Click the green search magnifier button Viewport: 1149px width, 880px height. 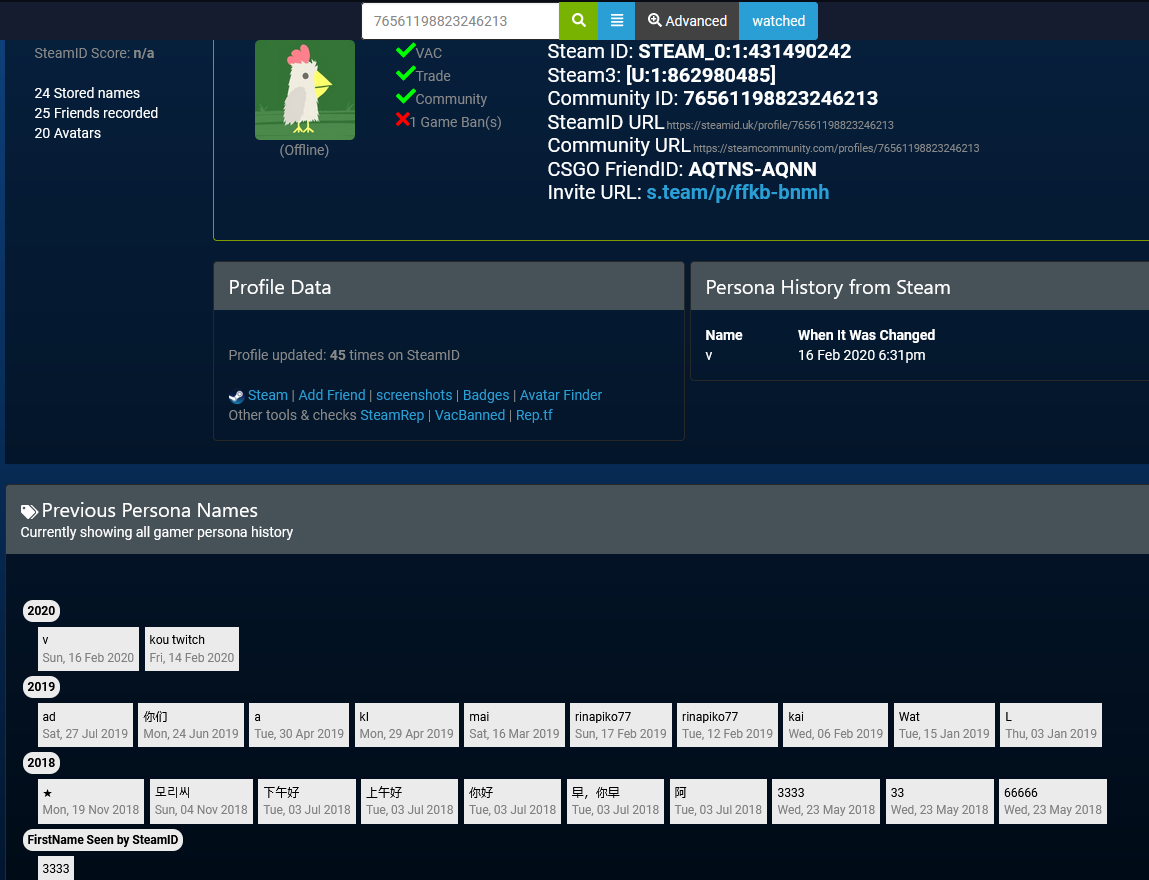coord(578,21)
